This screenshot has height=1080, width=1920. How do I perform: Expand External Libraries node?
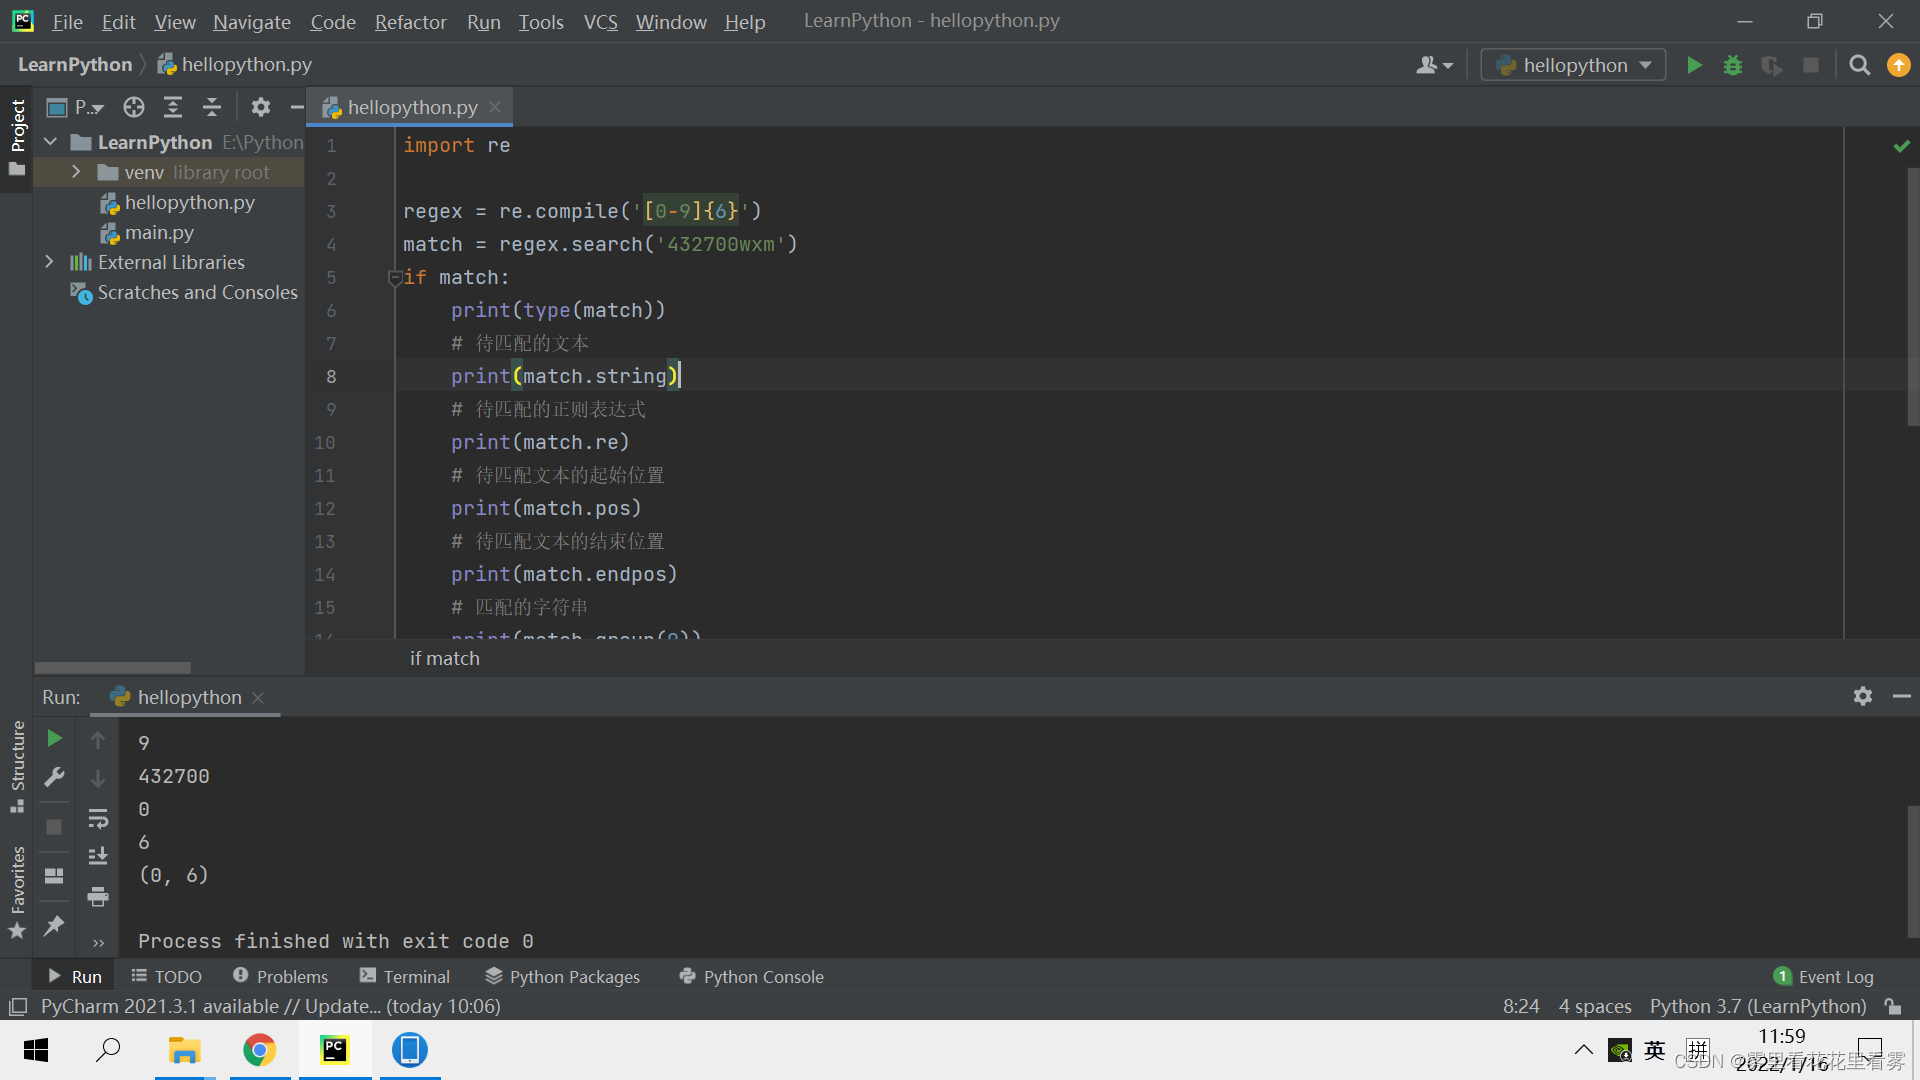[49, 262]
